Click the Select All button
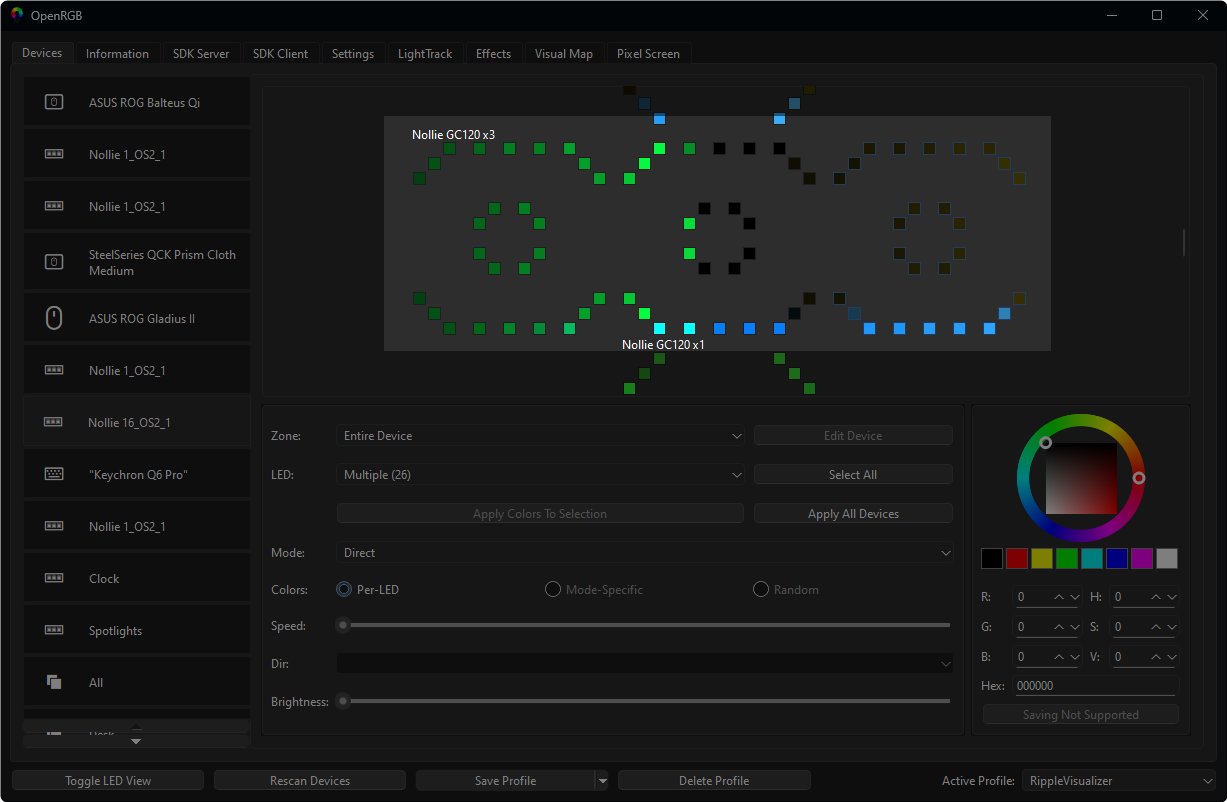Viewport: 1227px width, 802px height. [x=853, y=475]
